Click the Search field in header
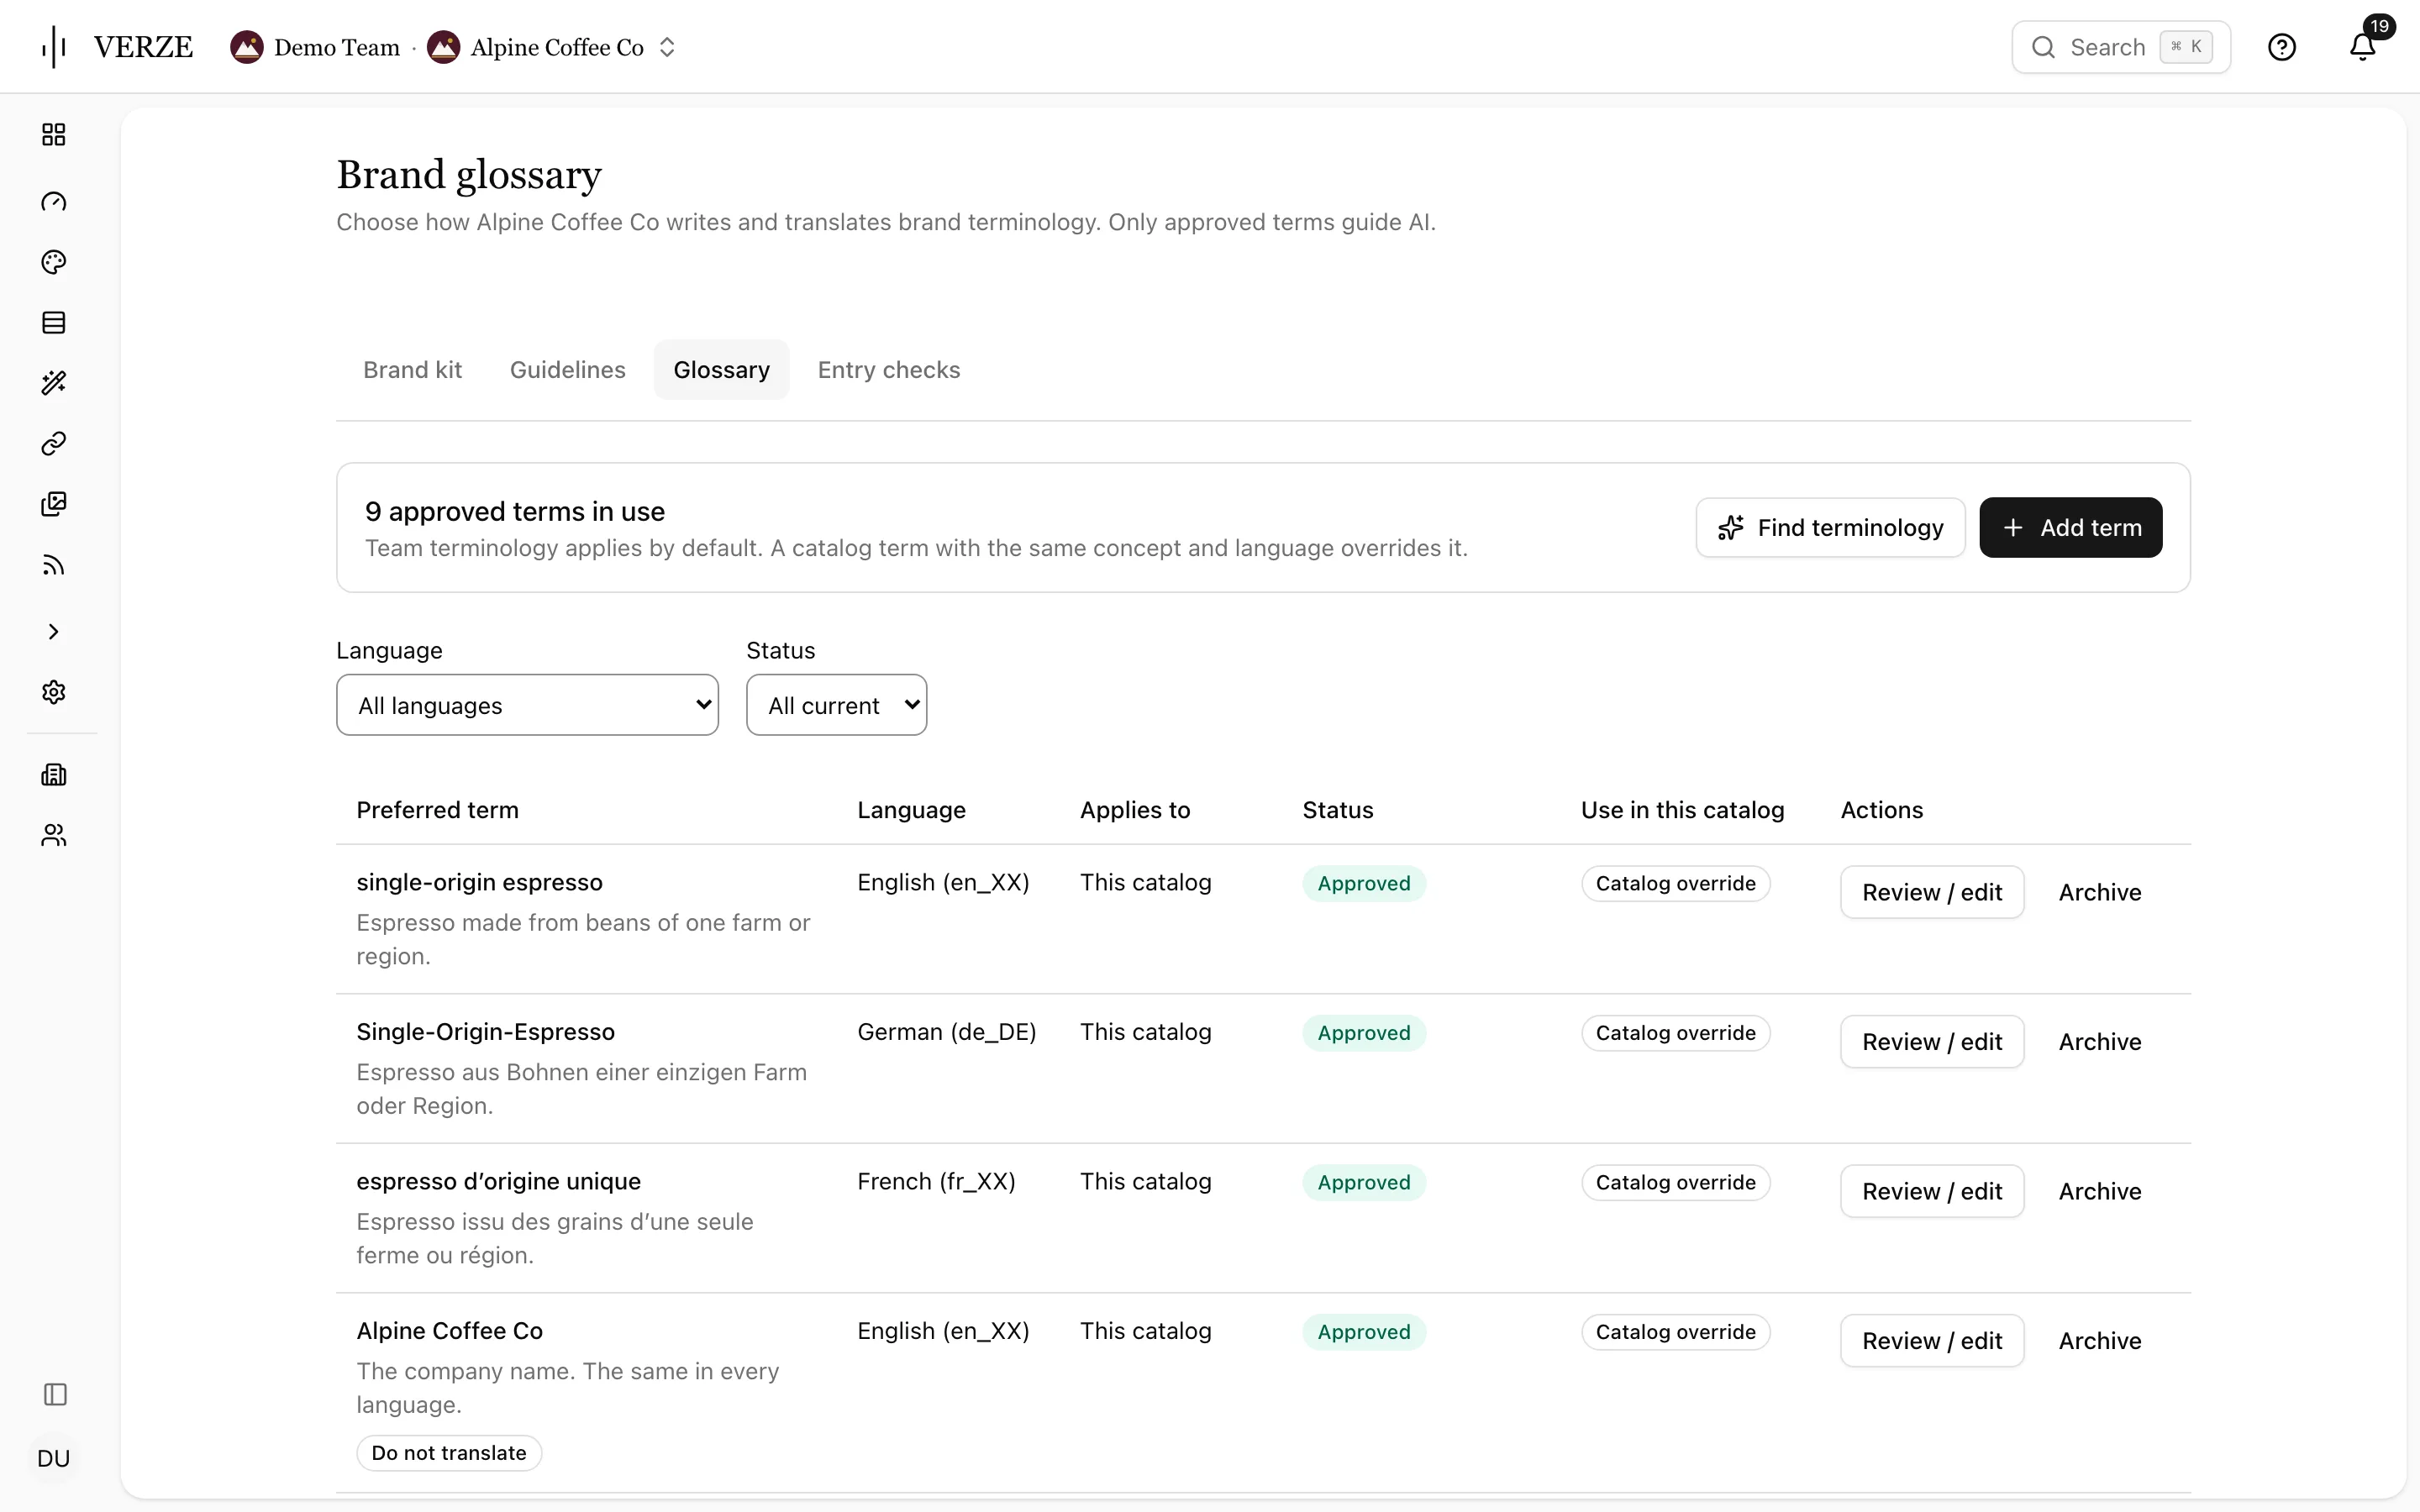This screenshot has height=1512, width=2420. pos(2120,47)
